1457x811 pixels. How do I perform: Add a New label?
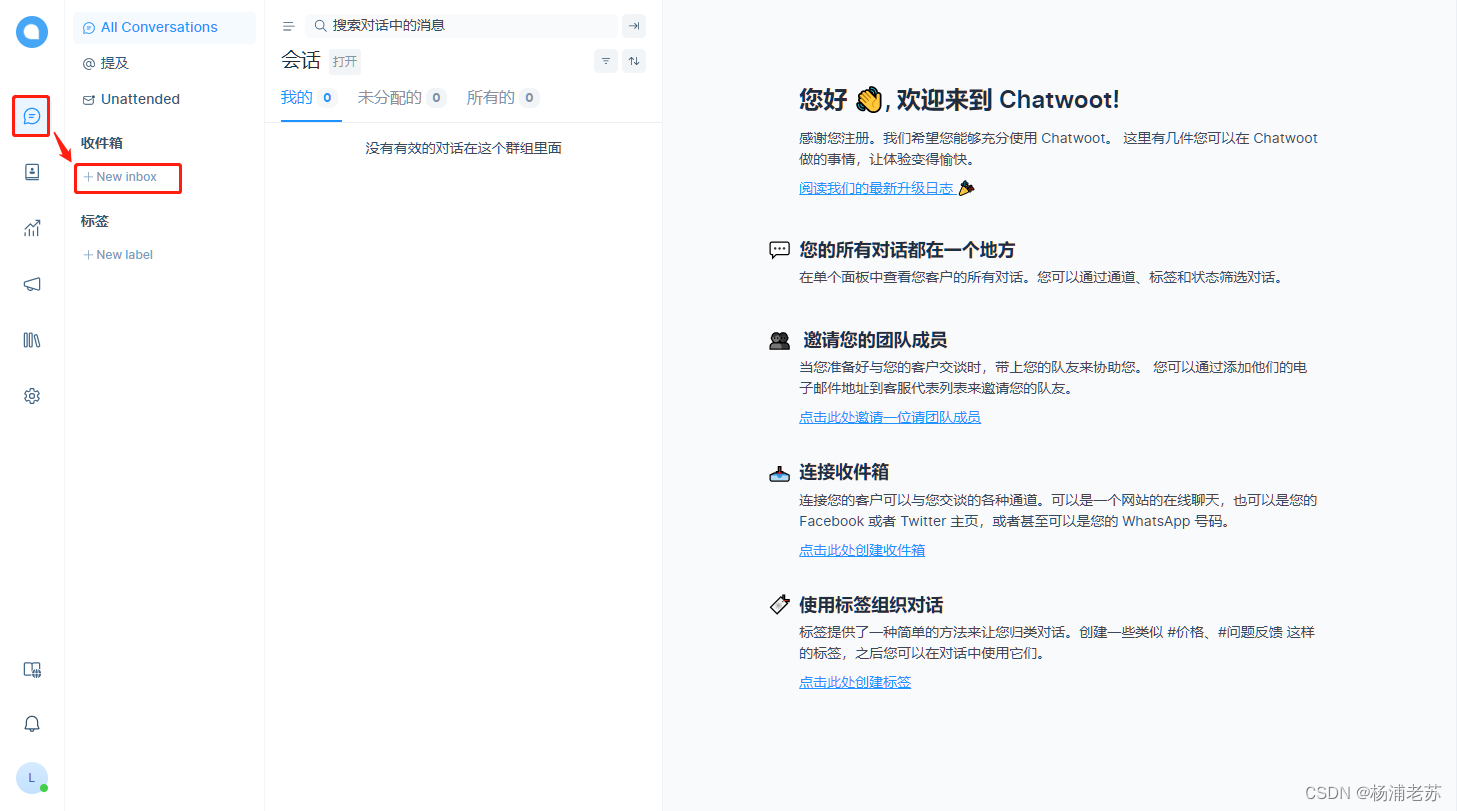pos(118,255)
